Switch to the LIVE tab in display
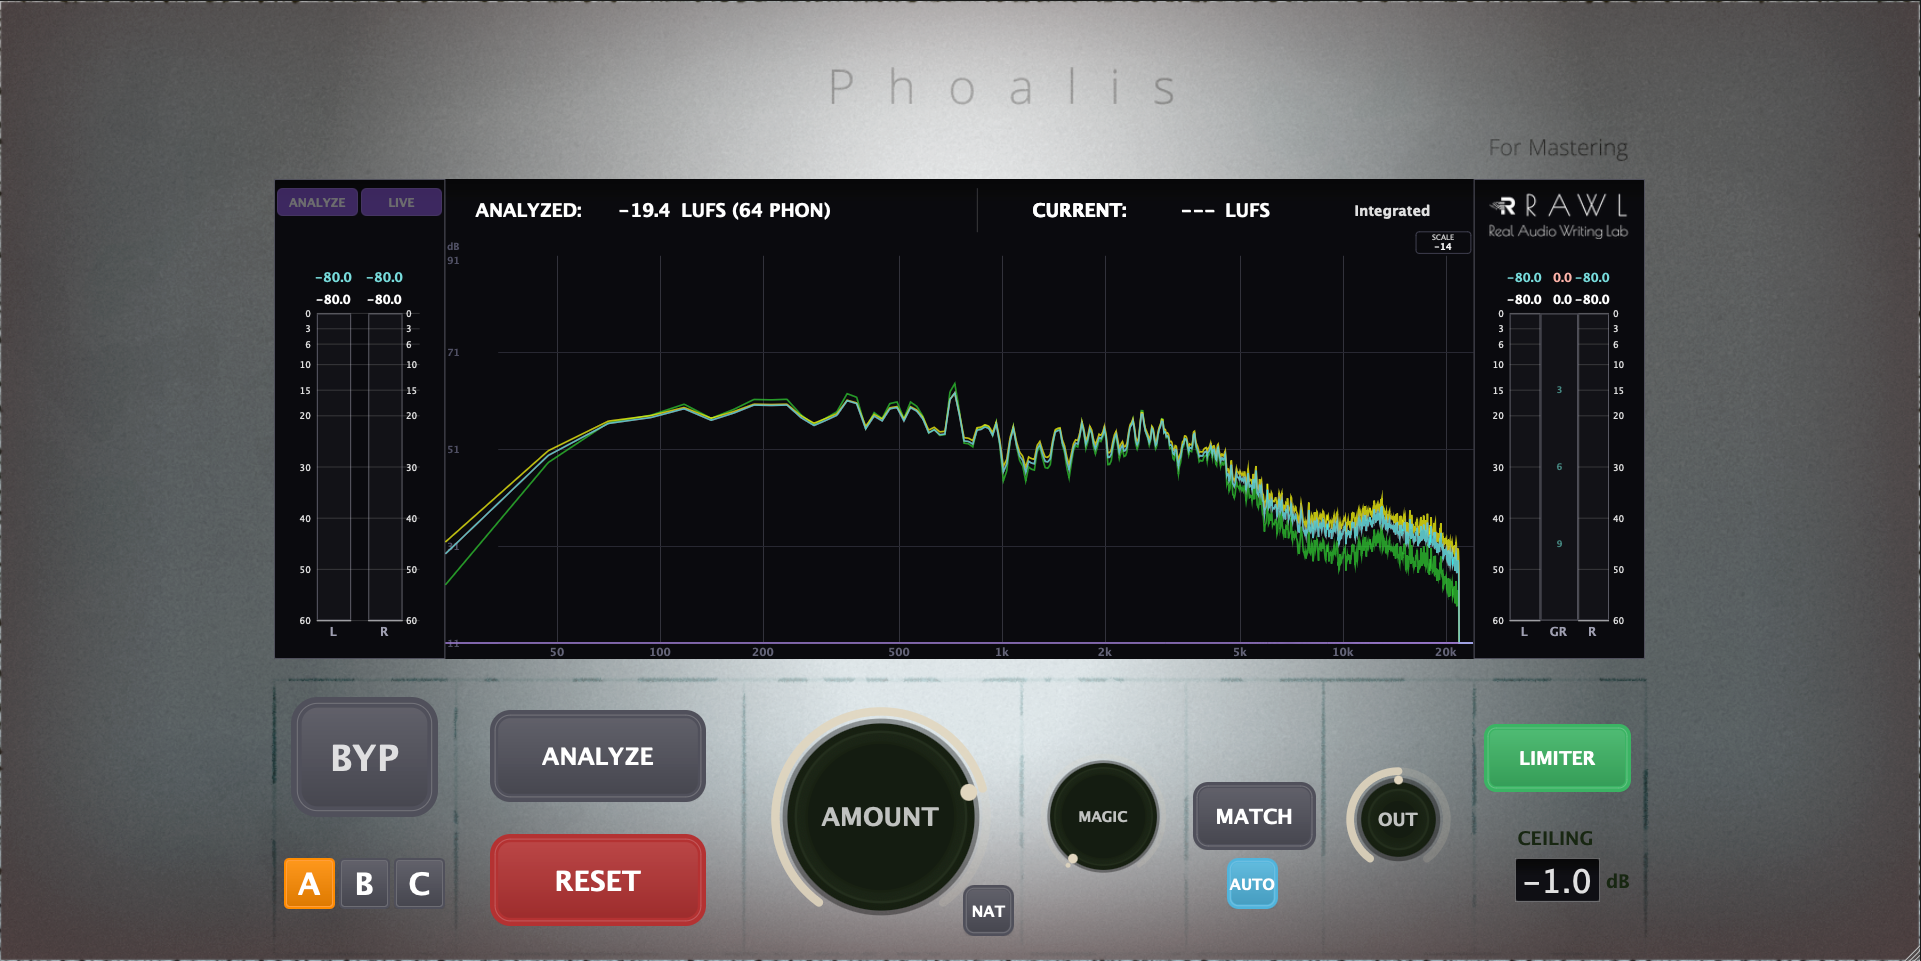The height and width of the screenshot is (961, 1921). (x=401, y=202)
